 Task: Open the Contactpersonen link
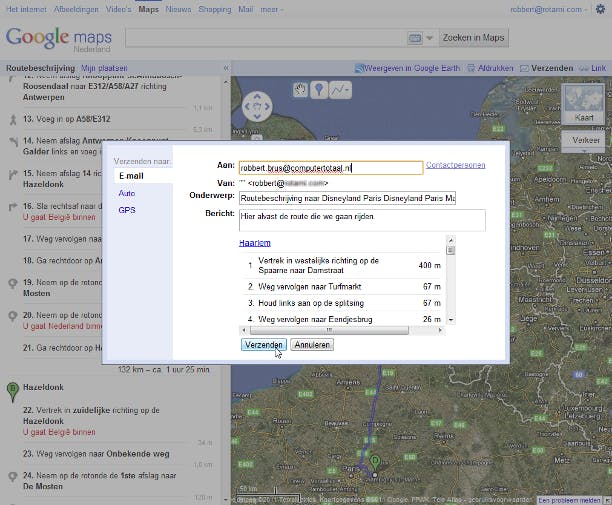pos(455,164)
